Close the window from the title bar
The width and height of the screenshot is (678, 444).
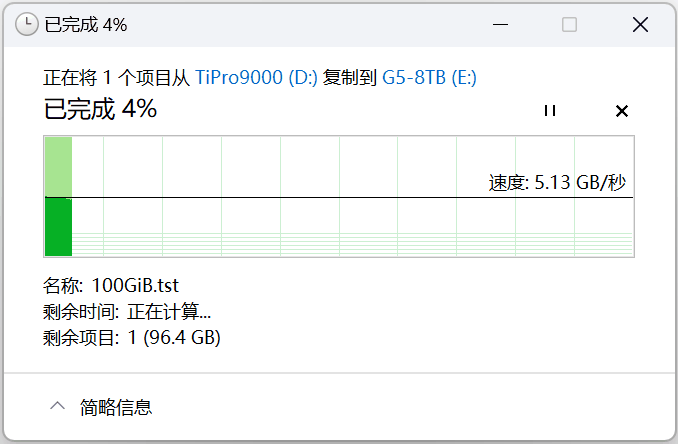pos(640,25)
